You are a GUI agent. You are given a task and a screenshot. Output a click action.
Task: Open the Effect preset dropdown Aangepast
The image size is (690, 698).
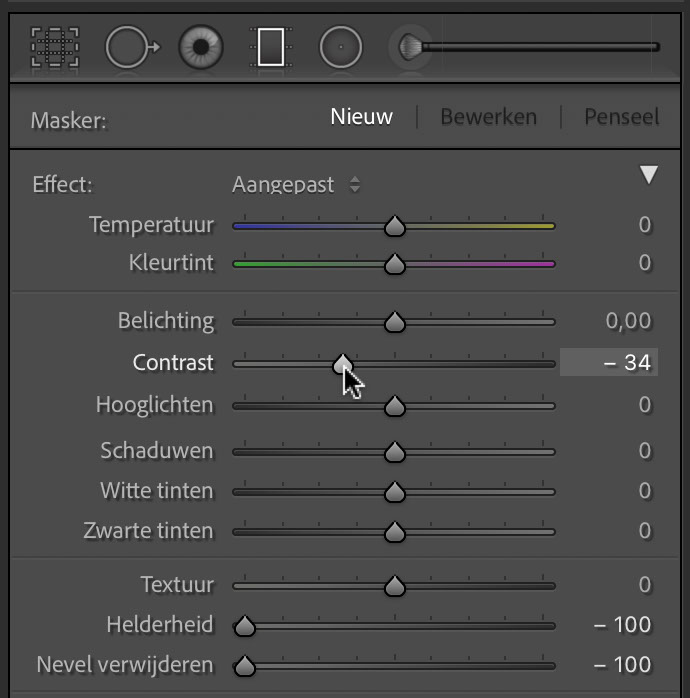point(296,184)
